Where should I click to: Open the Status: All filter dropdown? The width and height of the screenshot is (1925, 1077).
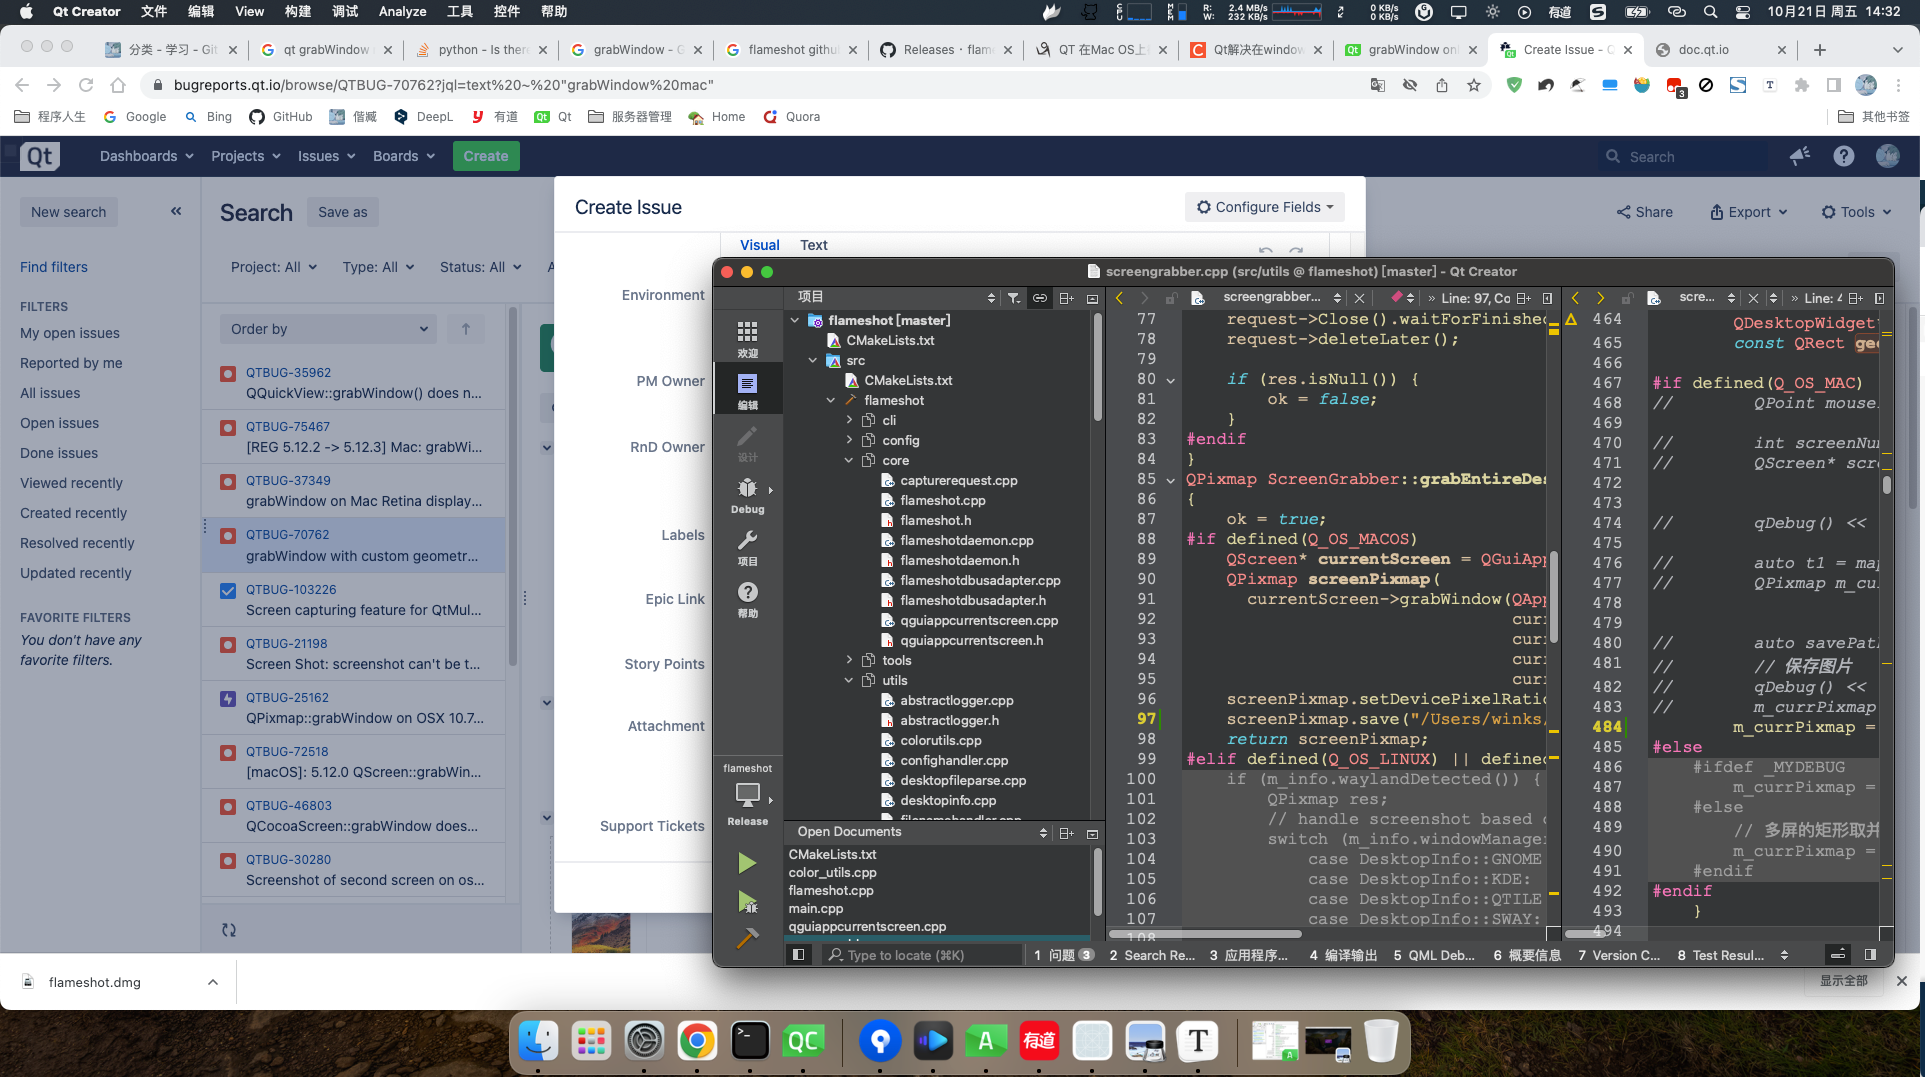pyautogui.click(x=480, y=267)
